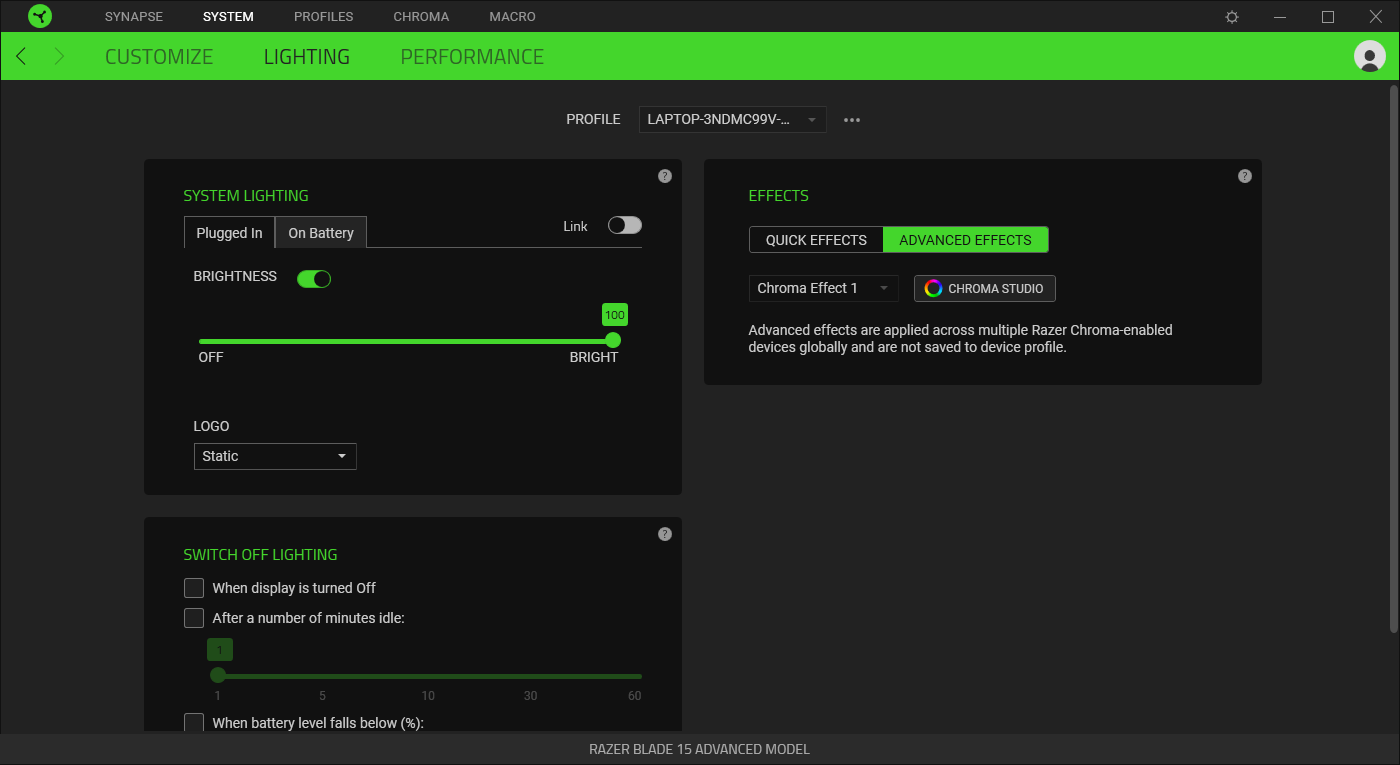The image size is (1400, 765).
Task: Click the brightness slider handle
Action: [613, 340]
